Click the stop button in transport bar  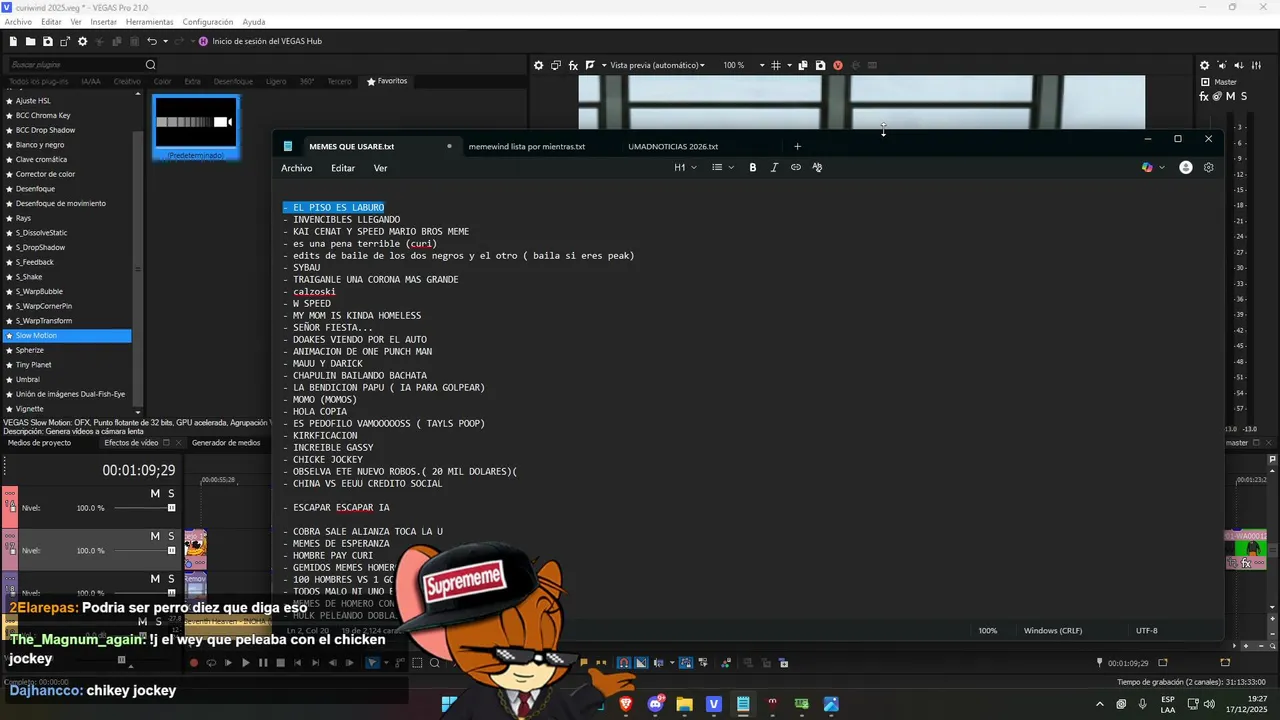click(x=281, y=662)
